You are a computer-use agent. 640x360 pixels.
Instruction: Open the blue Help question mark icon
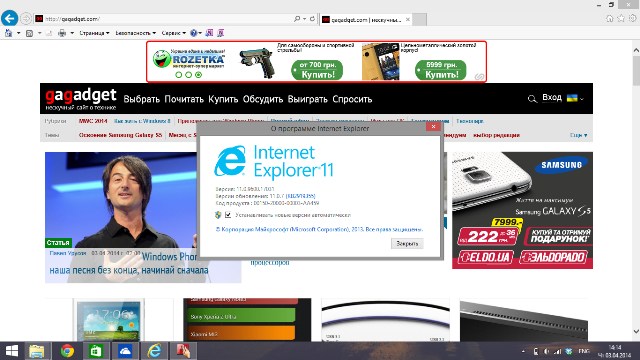tap(193, 33)
